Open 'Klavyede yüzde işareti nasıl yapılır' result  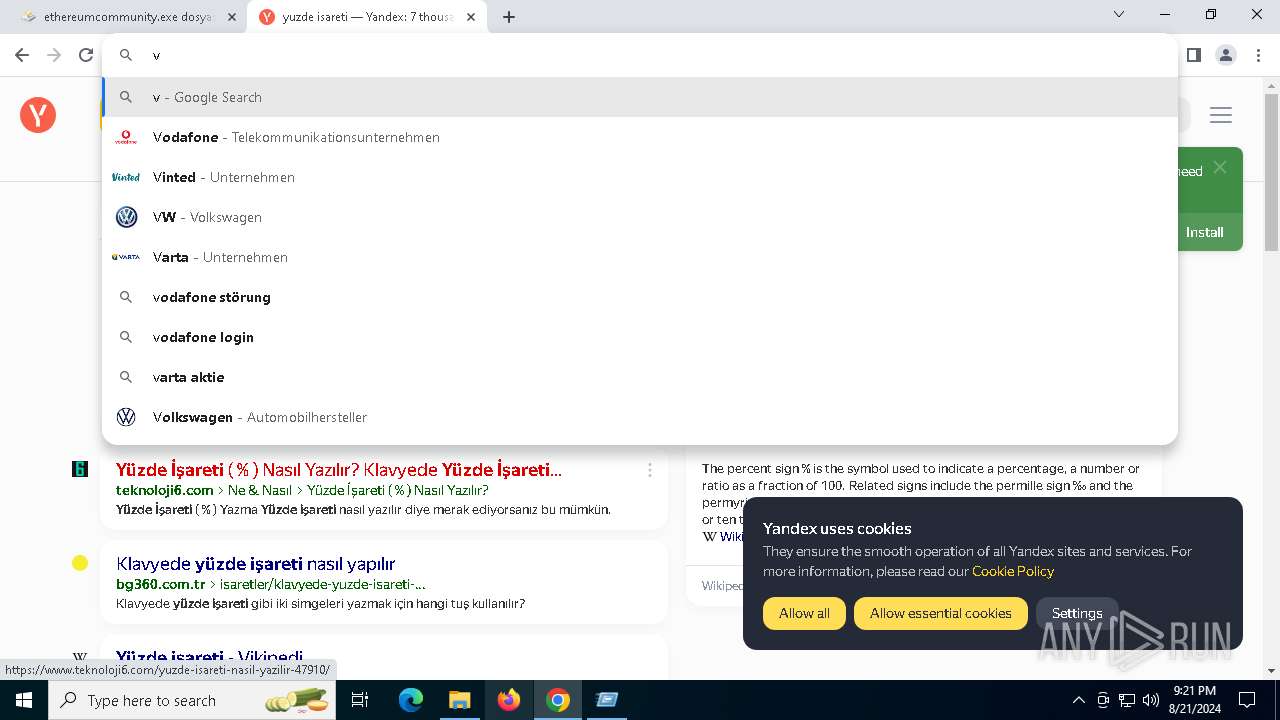(256, 564)
